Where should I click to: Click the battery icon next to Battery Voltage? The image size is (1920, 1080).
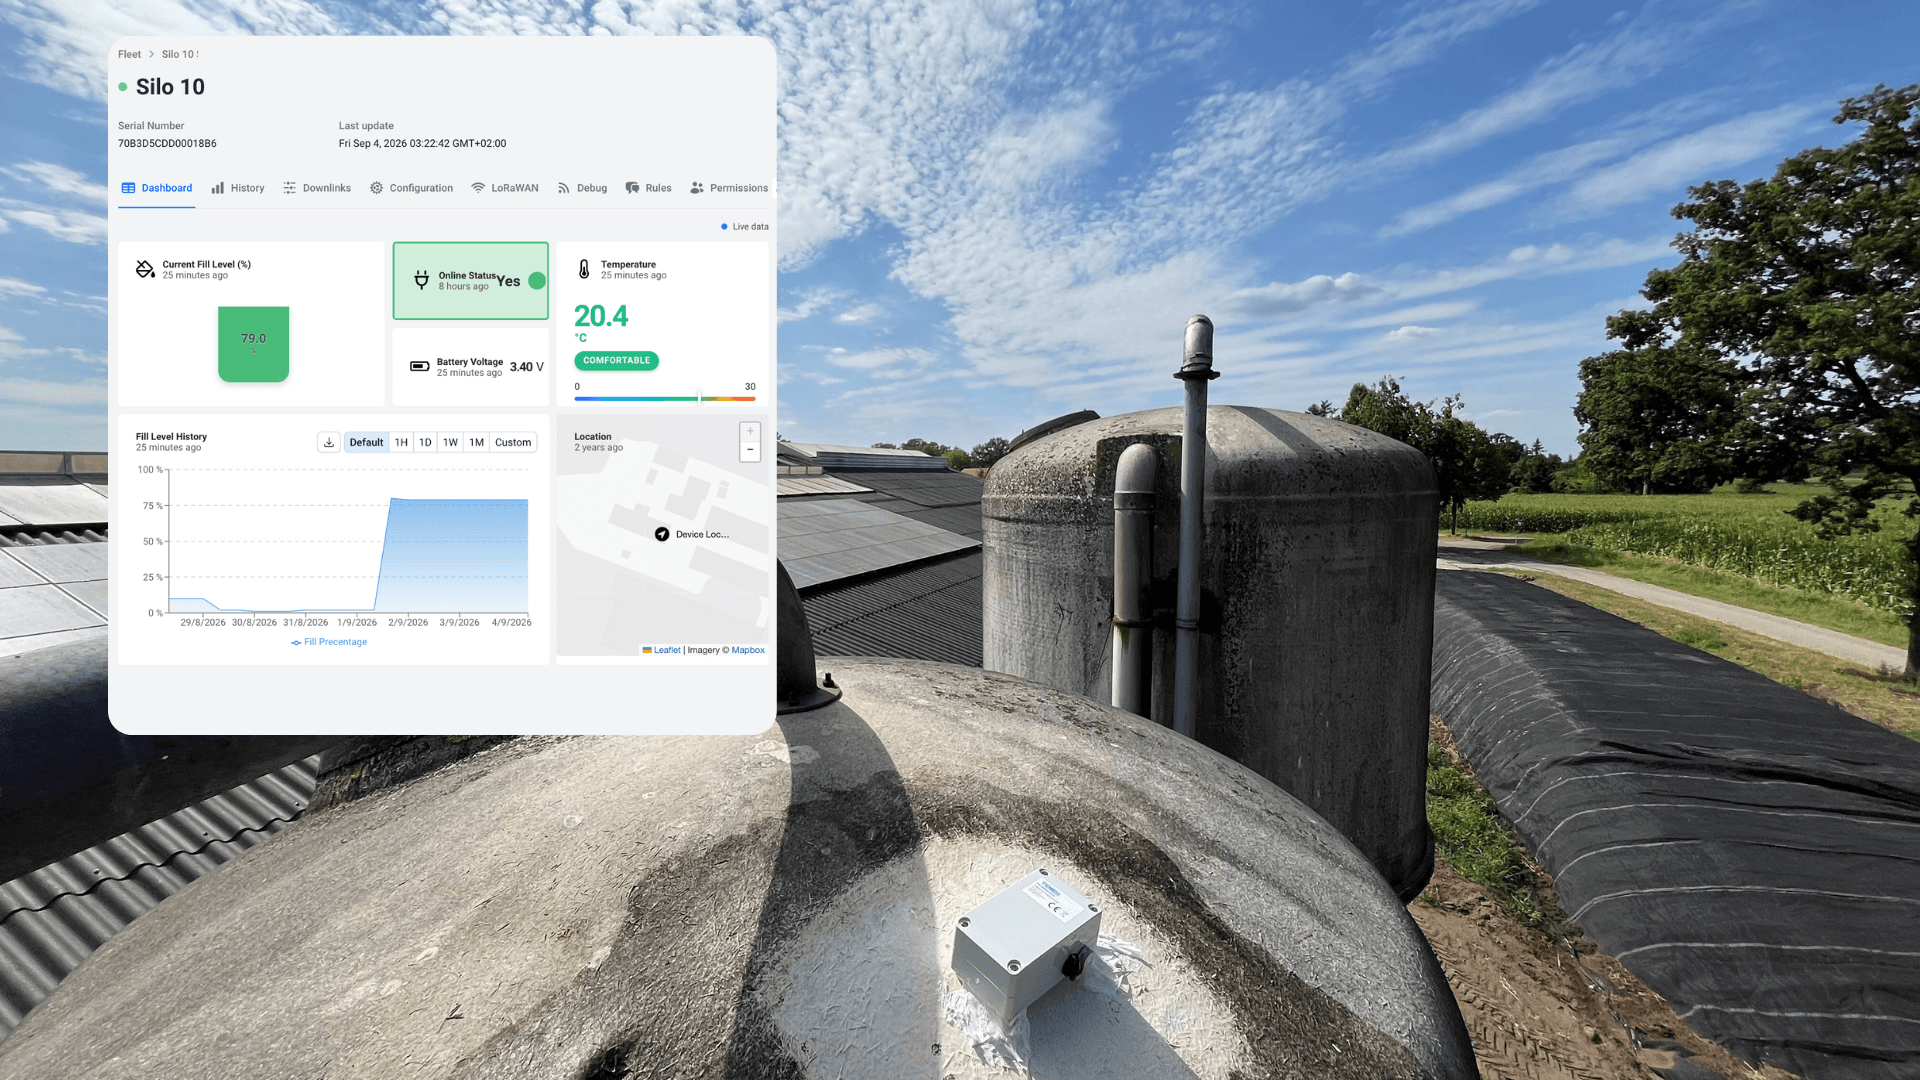click(x=420, y=366)
